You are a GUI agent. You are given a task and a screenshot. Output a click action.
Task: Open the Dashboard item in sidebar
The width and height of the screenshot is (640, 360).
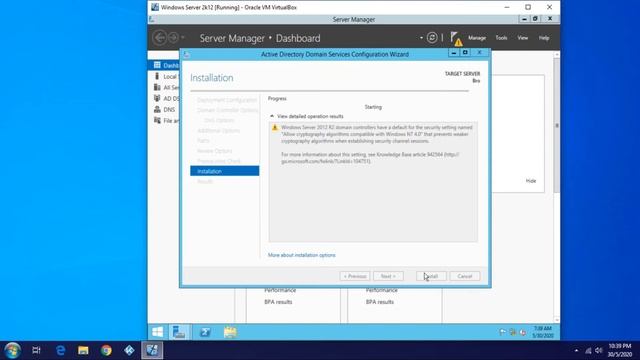coord(164,65)
